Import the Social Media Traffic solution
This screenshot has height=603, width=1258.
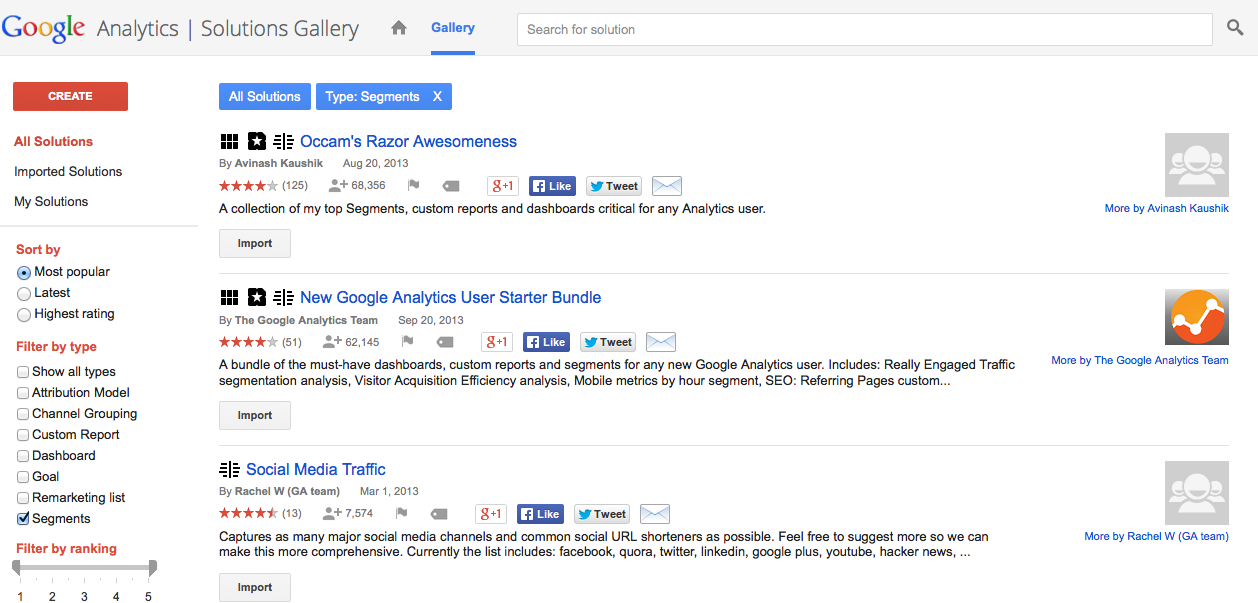254,587
